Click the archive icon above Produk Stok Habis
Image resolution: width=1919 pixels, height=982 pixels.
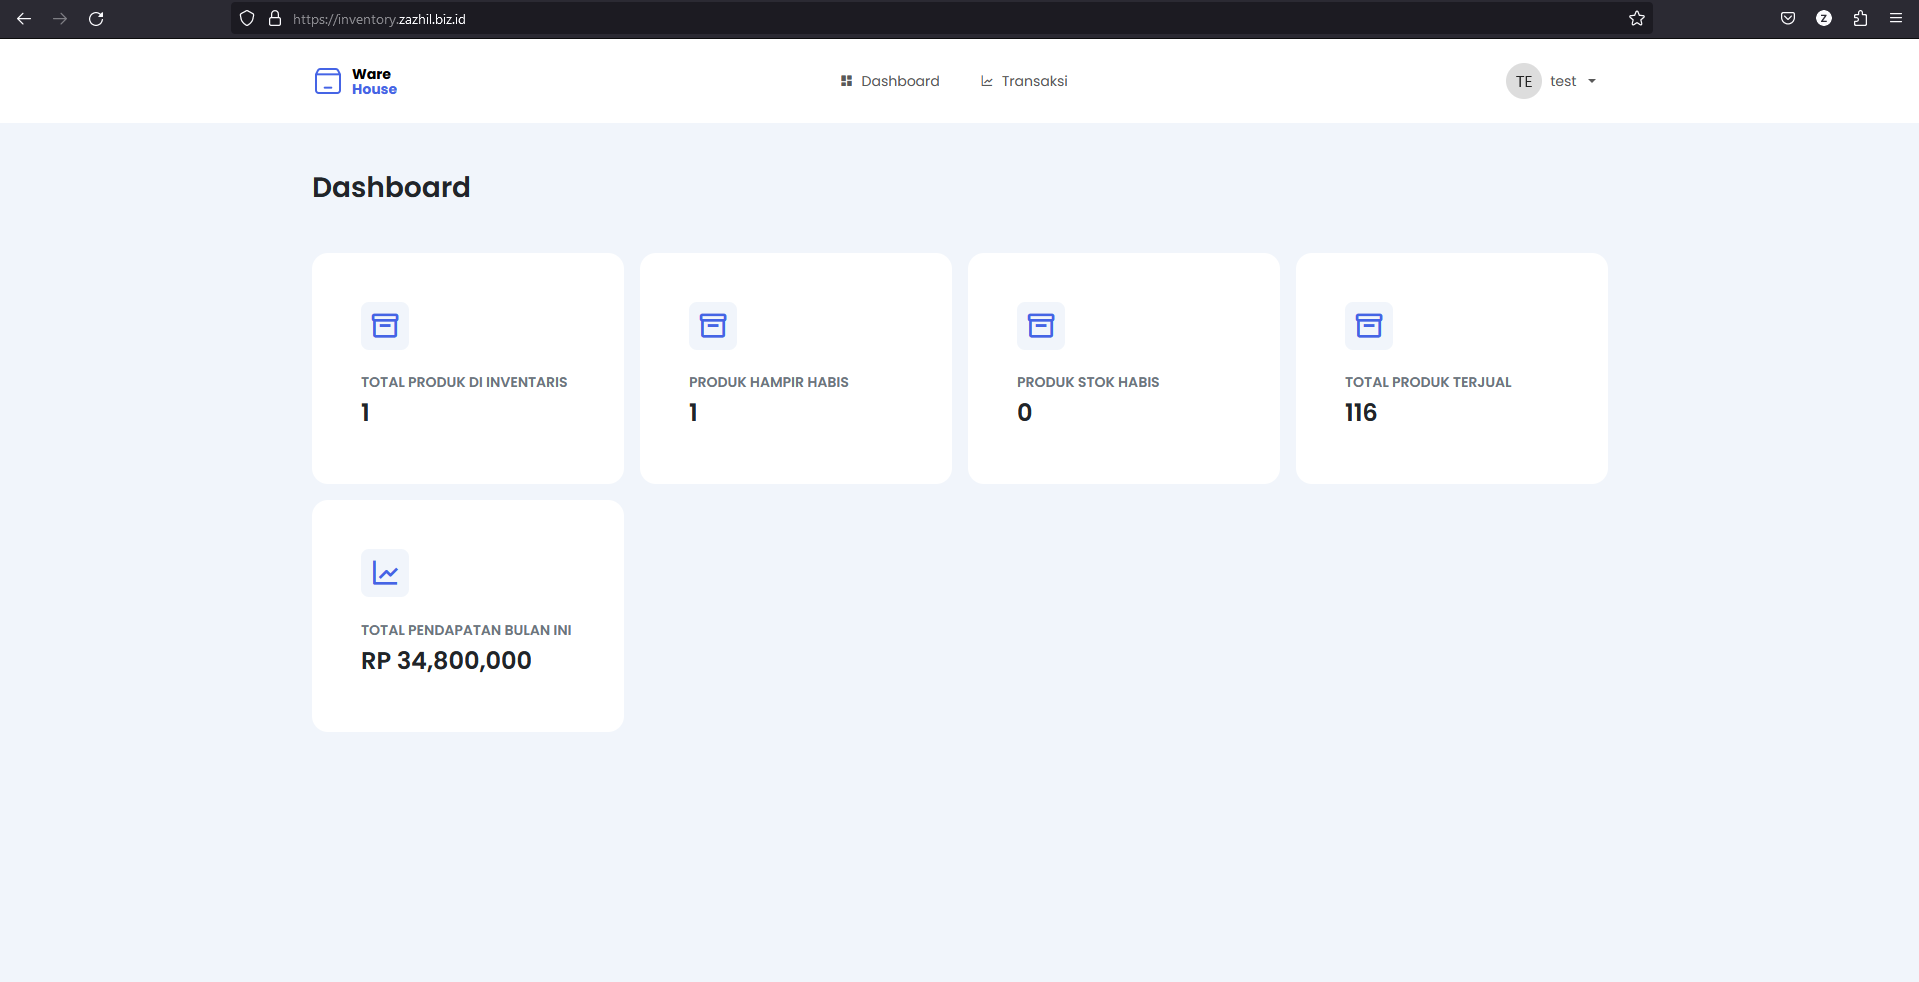pos(1041,326)
